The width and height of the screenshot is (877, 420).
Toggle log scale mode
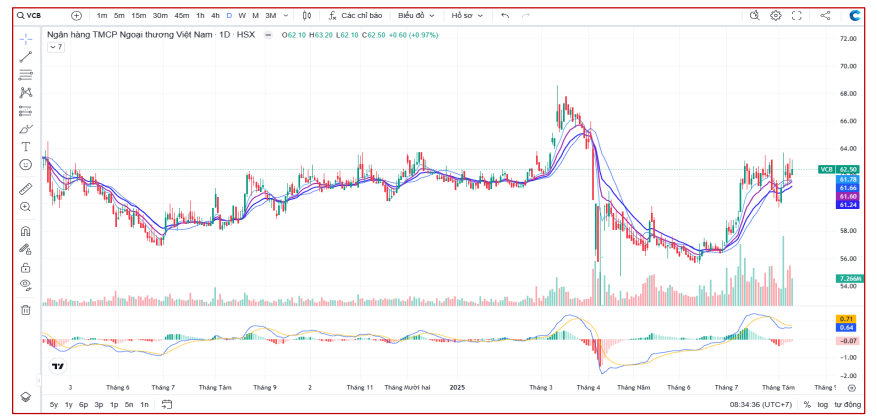tap(823, 404)
